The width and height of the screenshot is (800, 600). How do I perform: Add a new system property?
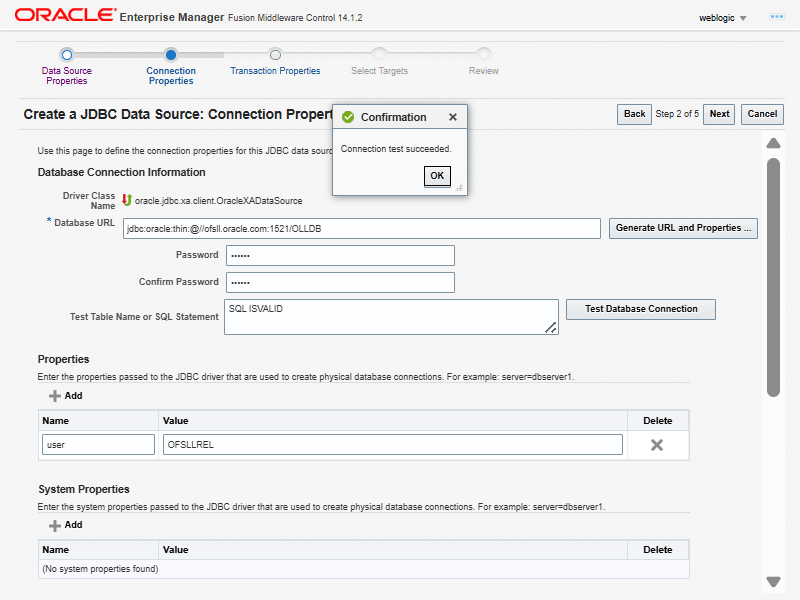66,525
